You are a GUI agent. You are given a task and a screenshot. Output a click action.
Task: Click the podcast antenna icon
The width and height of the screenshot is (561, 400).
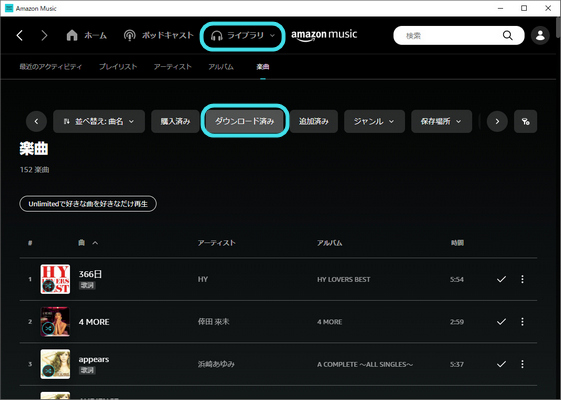click(130, 35)
